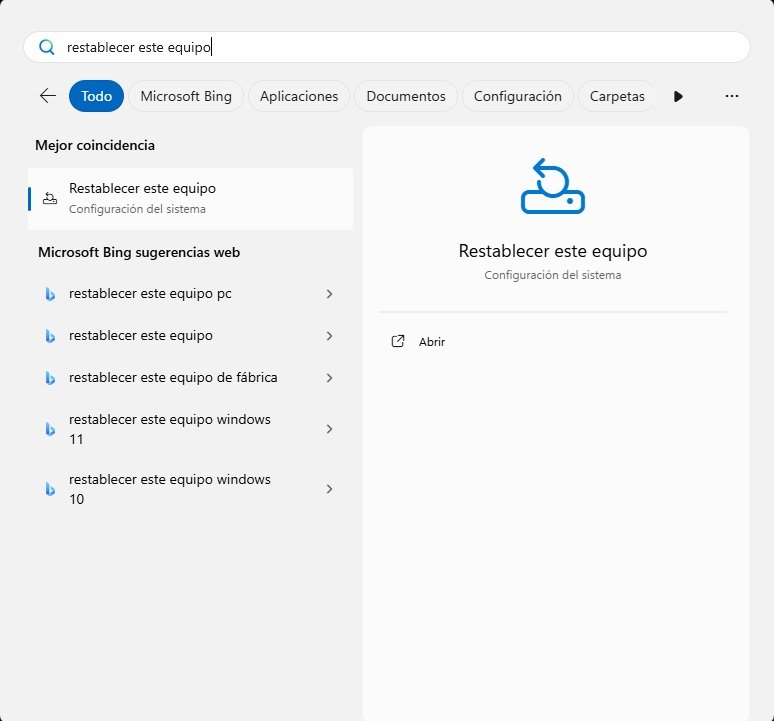
Task: Open the three-dot options menu
Action: 732,96
